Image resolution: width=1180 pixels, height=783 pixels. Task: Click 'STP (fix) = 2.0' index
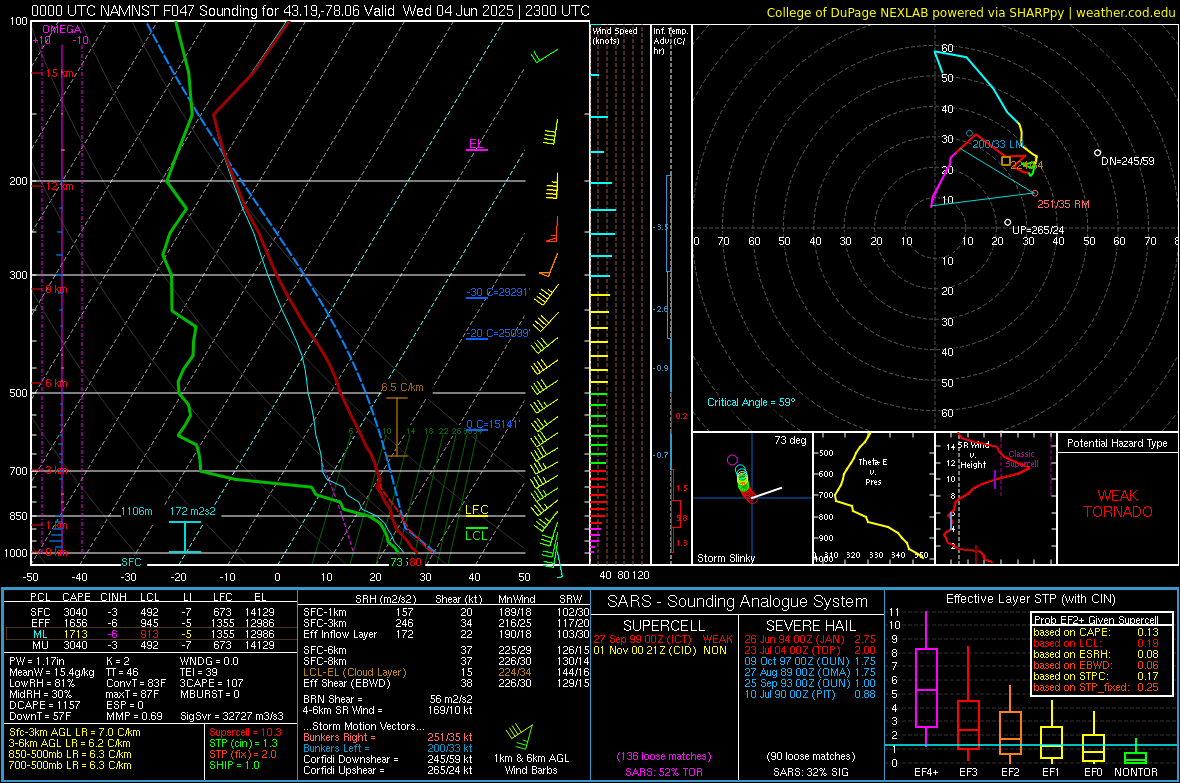tap(243, 754)
